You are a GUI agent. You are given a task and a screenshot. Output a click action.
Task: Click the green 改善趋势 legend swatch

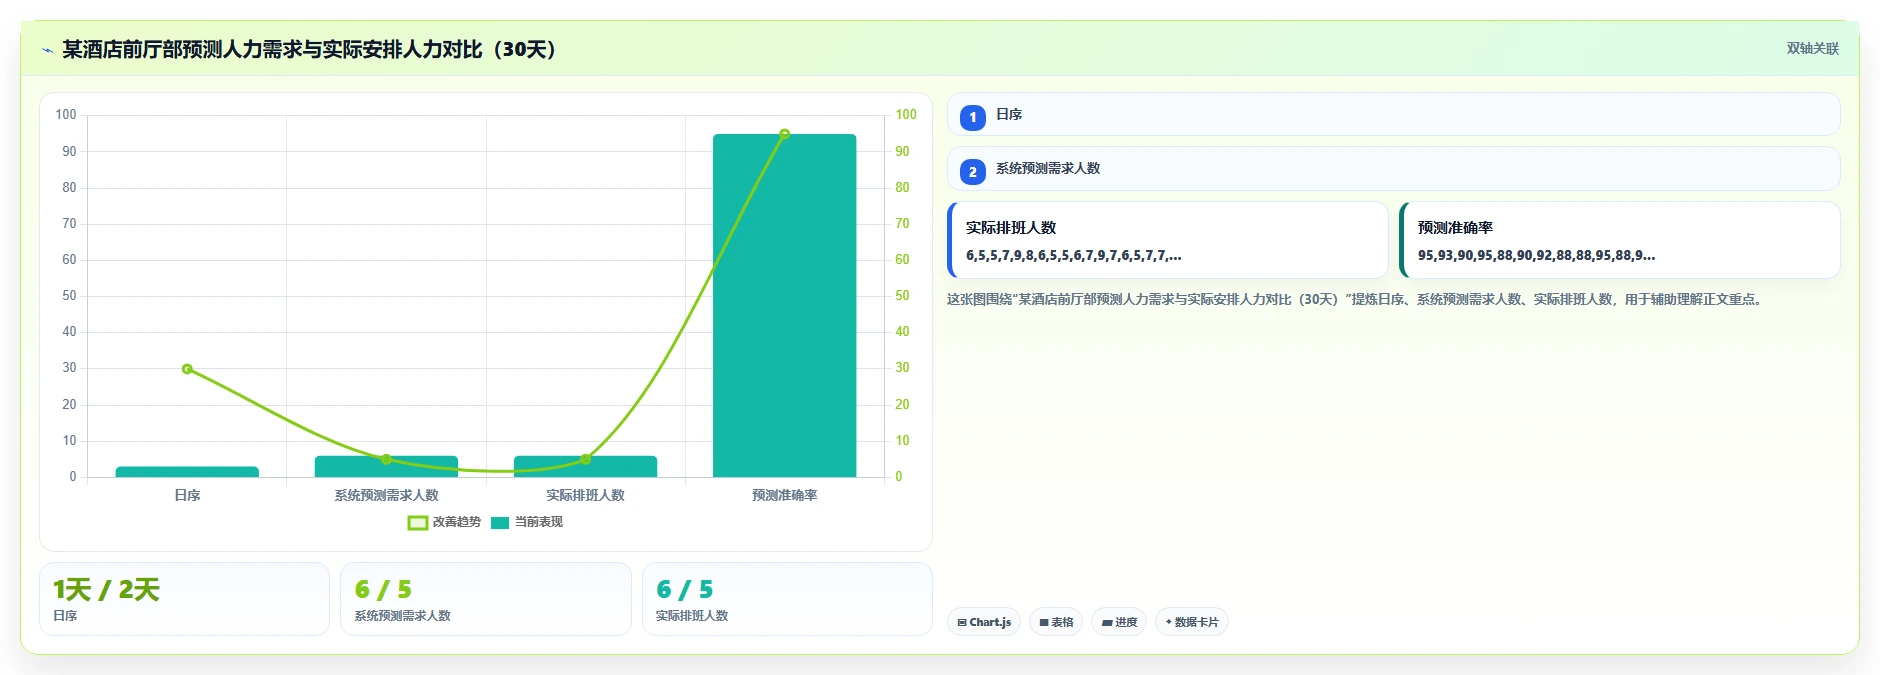[x=418, y=522]
